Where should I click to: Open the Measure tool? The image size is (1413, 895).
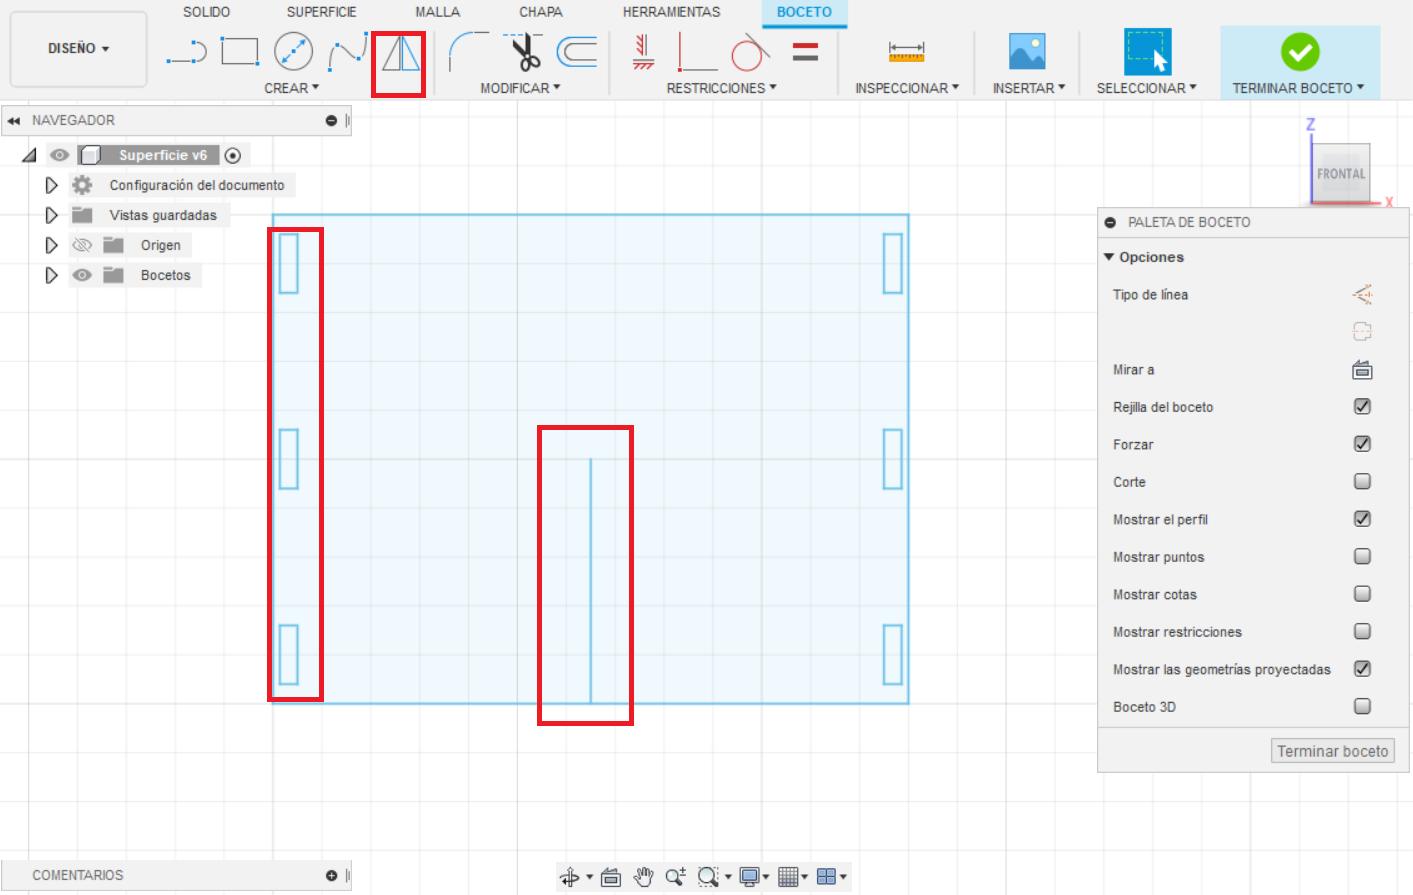pyautogui.click(x=906, y=51)
